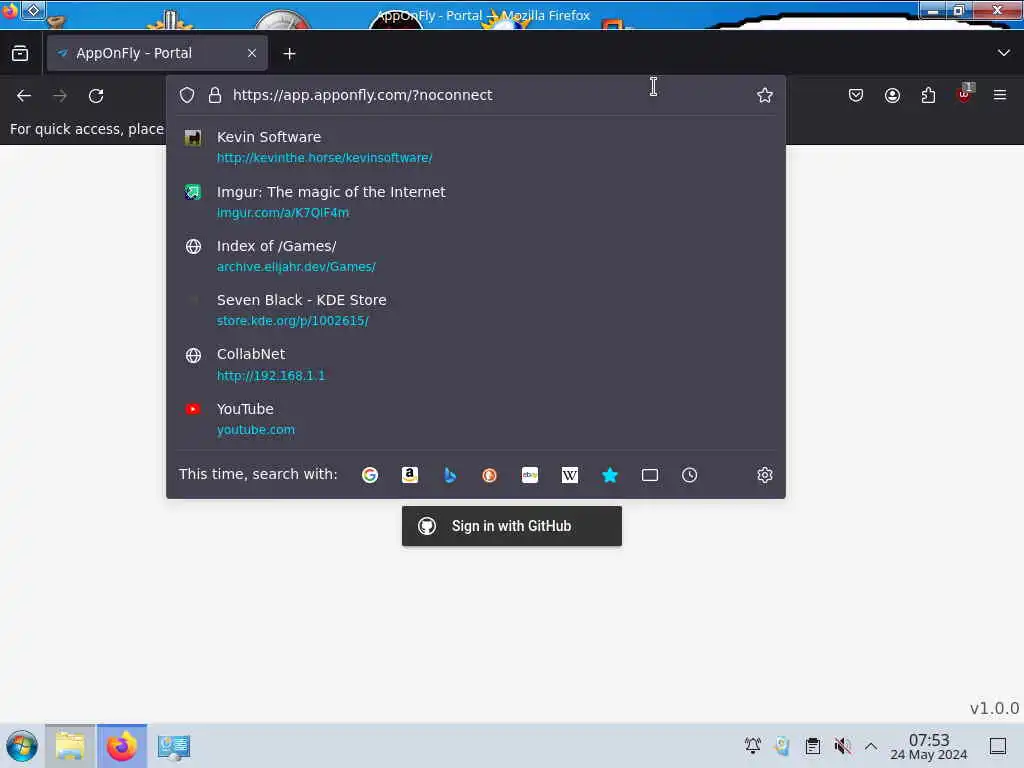The width and height of the screenshot is (1024, 768).
Task: Expand hidden system tray icons arrow
Action: pos(871,745)
